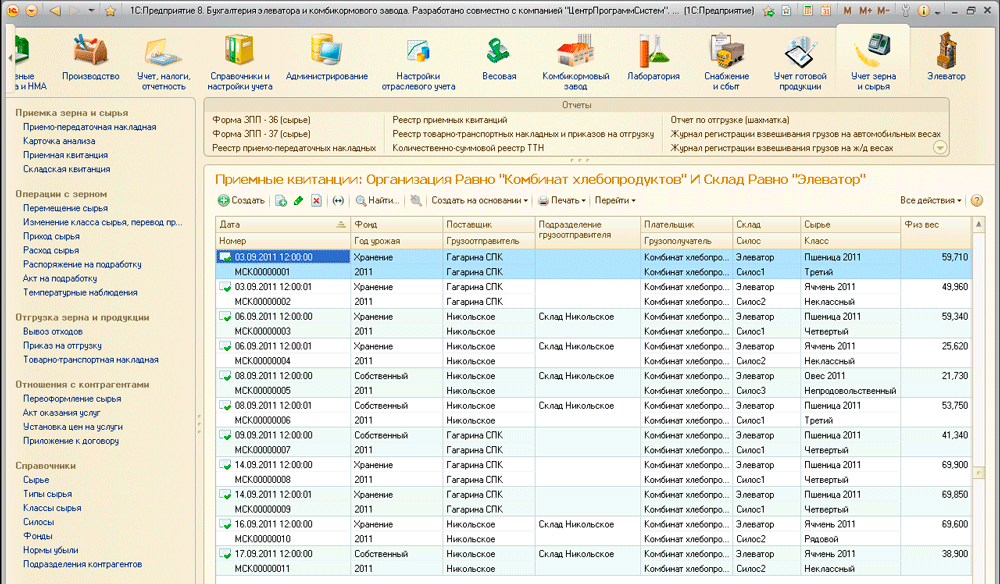Open the Перемещение сырья link
This screenshot has height=584, width=1000.
[66, 208]
